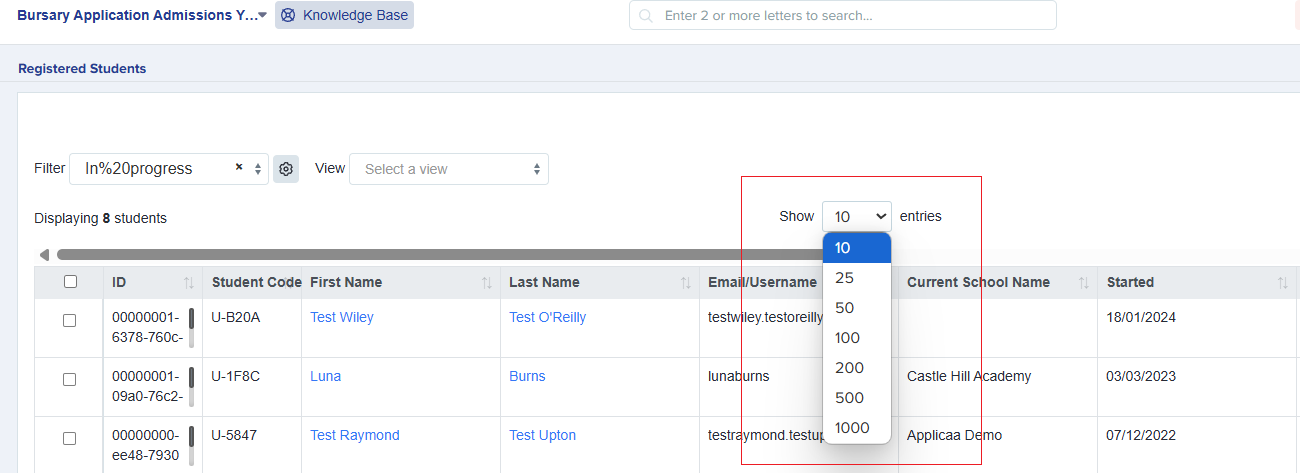Sort by Current School Name arrows
Viewport: 1300px width, 473px height.
1084,283
